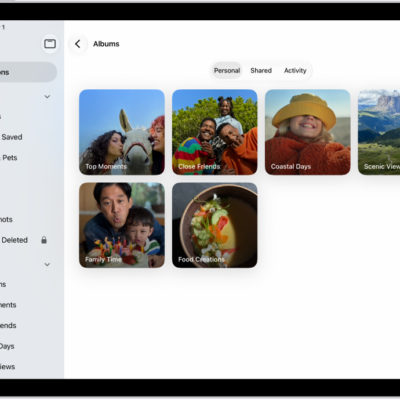Screen dimensions: 400x400
Task: Open the Family Time album
Action: tap(122, 225)
